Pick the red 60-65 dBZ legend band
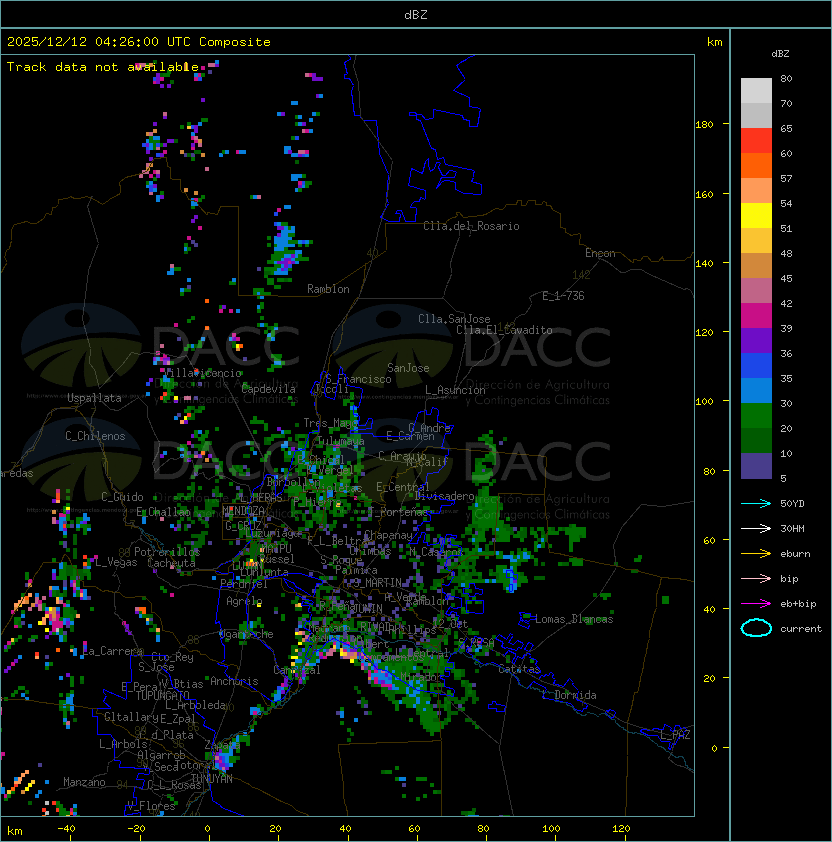The image size is (832, 842). (x=756, y=141)
